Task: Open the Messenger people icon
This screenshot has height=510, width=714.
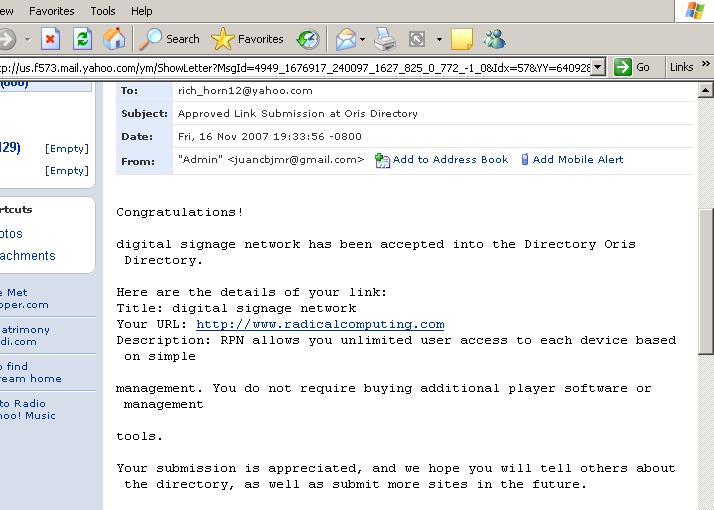Action: (x=495, y=39)
